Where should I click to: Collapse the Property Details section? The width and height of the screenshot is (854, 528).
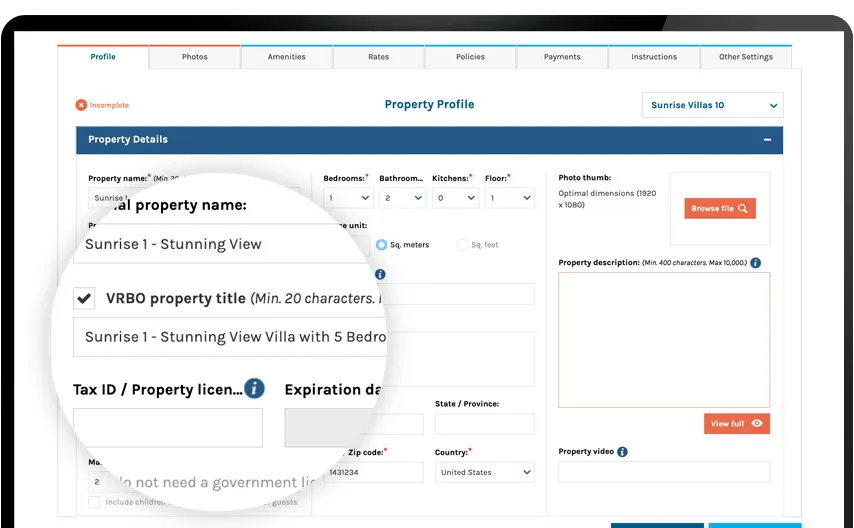(767, 140)
